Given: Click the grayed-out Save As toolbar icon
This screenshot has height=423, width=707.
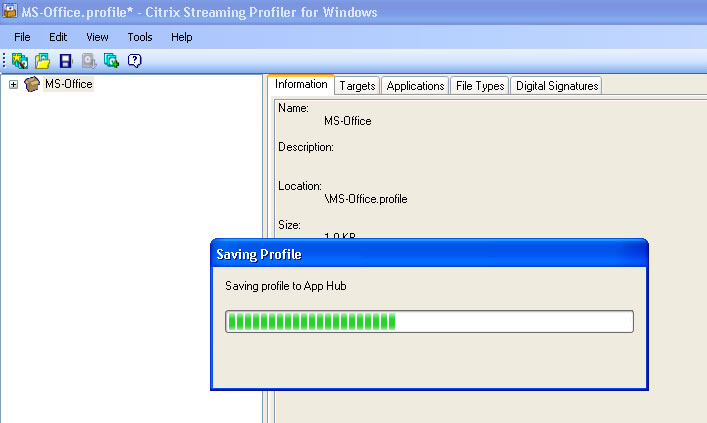Looking at the screenshot, I should pos(89,61).
